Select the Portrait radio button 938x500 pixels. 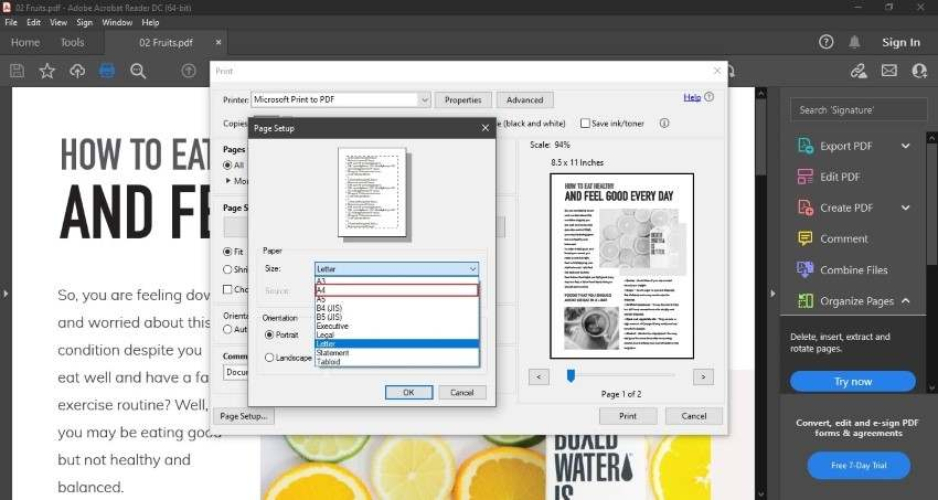point(269,335)
